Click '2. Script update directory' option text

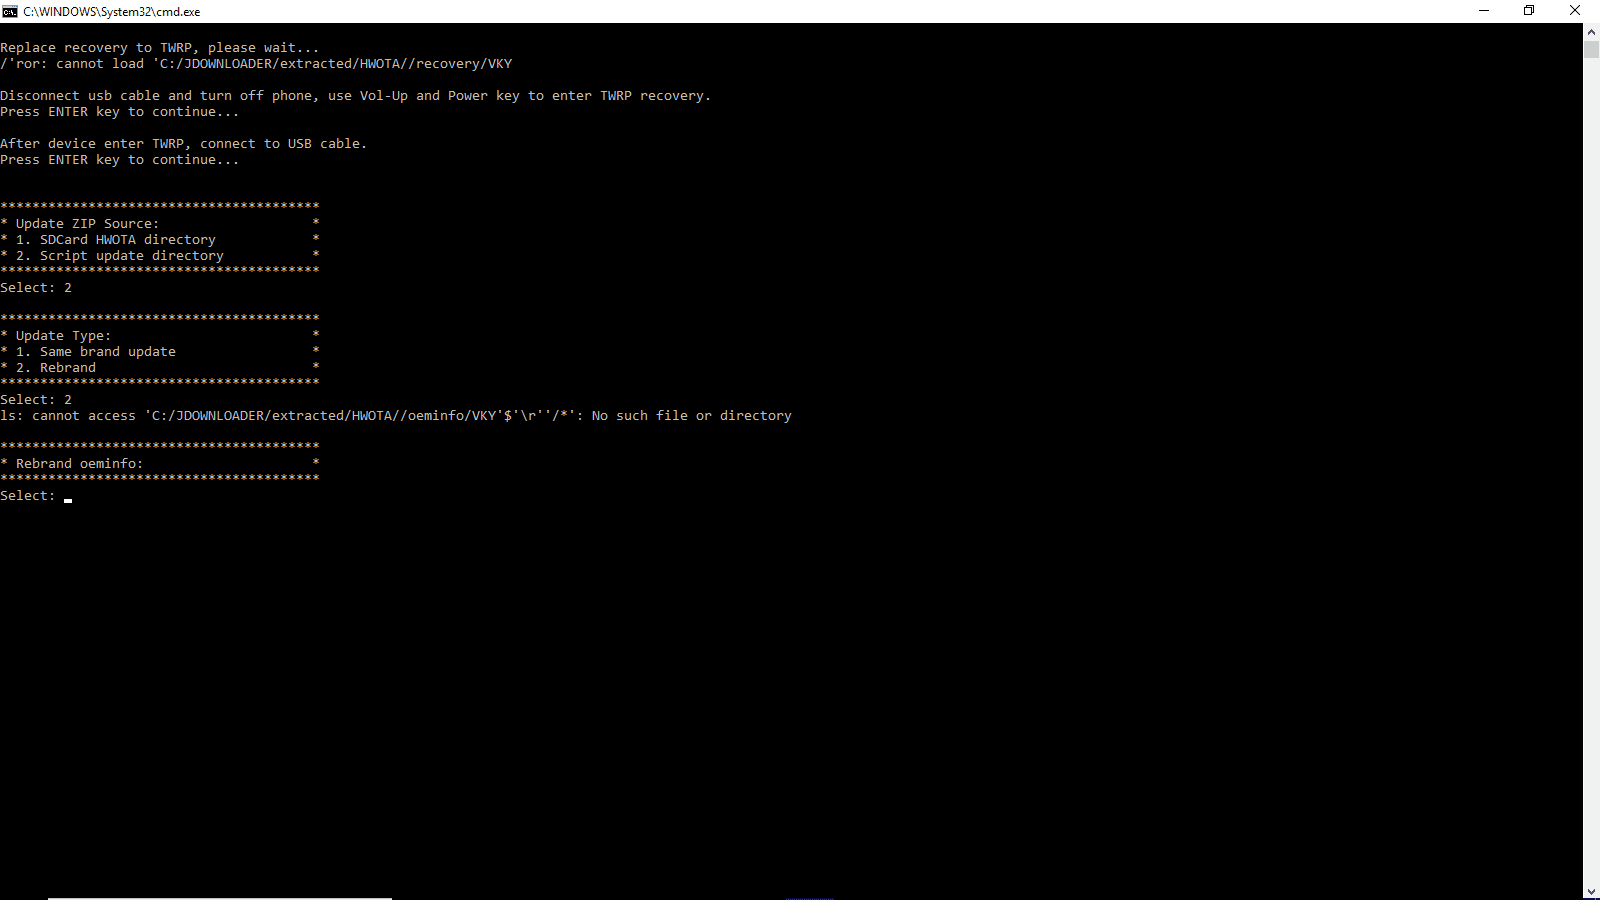(x=119, y=256)
